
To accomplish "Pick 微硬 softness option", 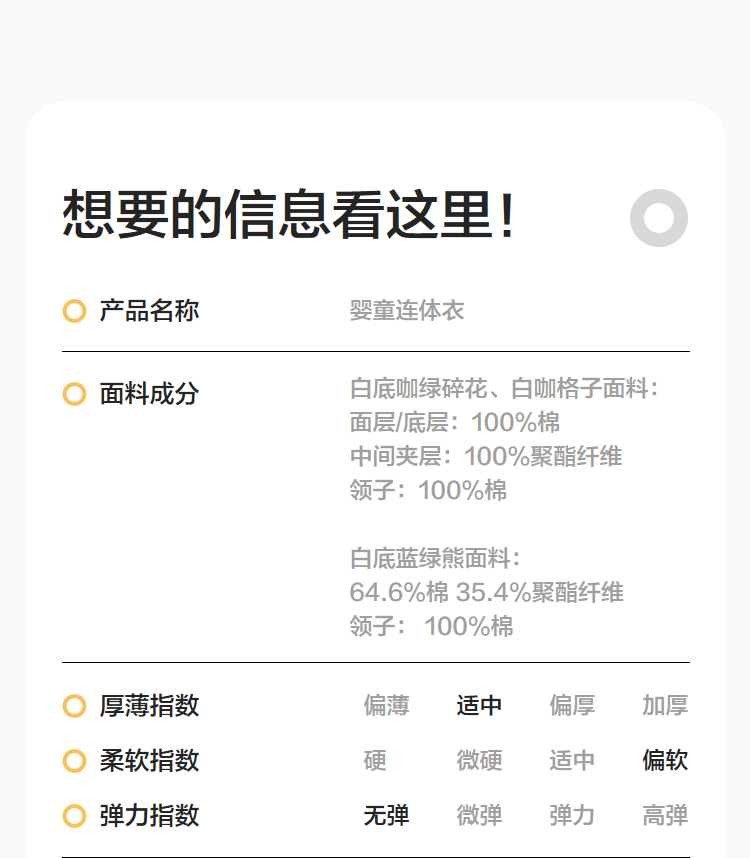I will click(479, 761).
